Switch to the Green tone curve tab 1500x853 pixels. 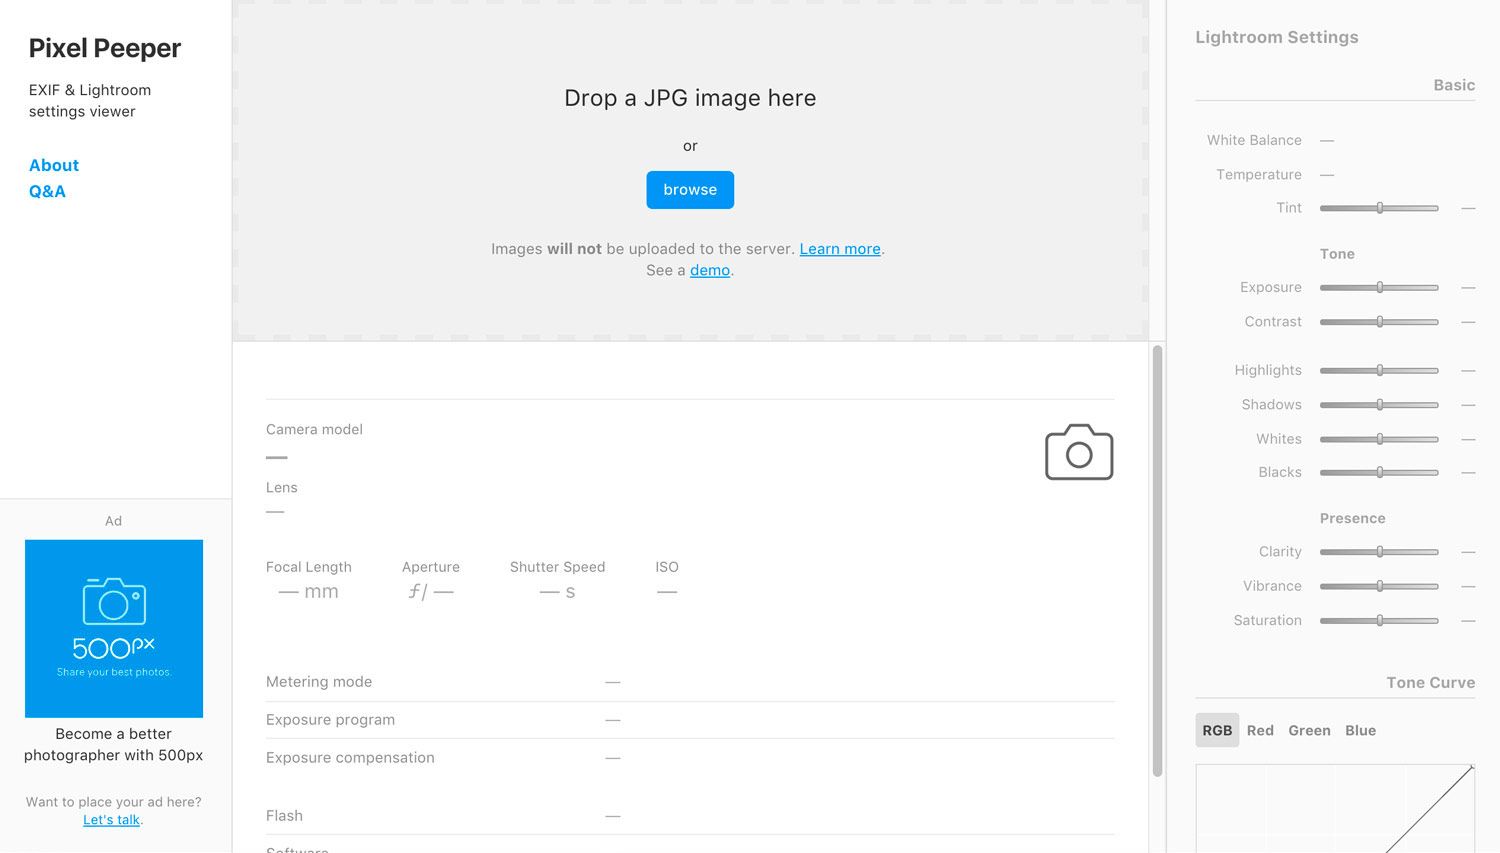click(1309, 730)
